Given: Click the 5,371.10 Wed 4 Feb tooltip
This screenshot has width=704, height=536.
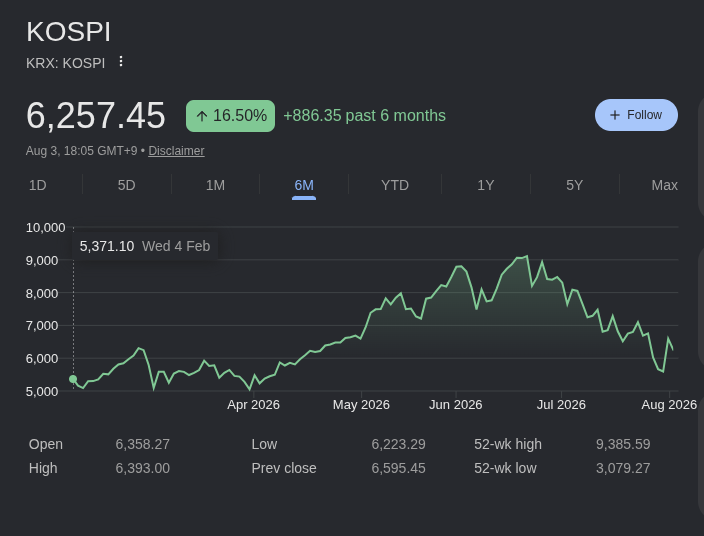Looking at the screenshot, I should point(145,246).
